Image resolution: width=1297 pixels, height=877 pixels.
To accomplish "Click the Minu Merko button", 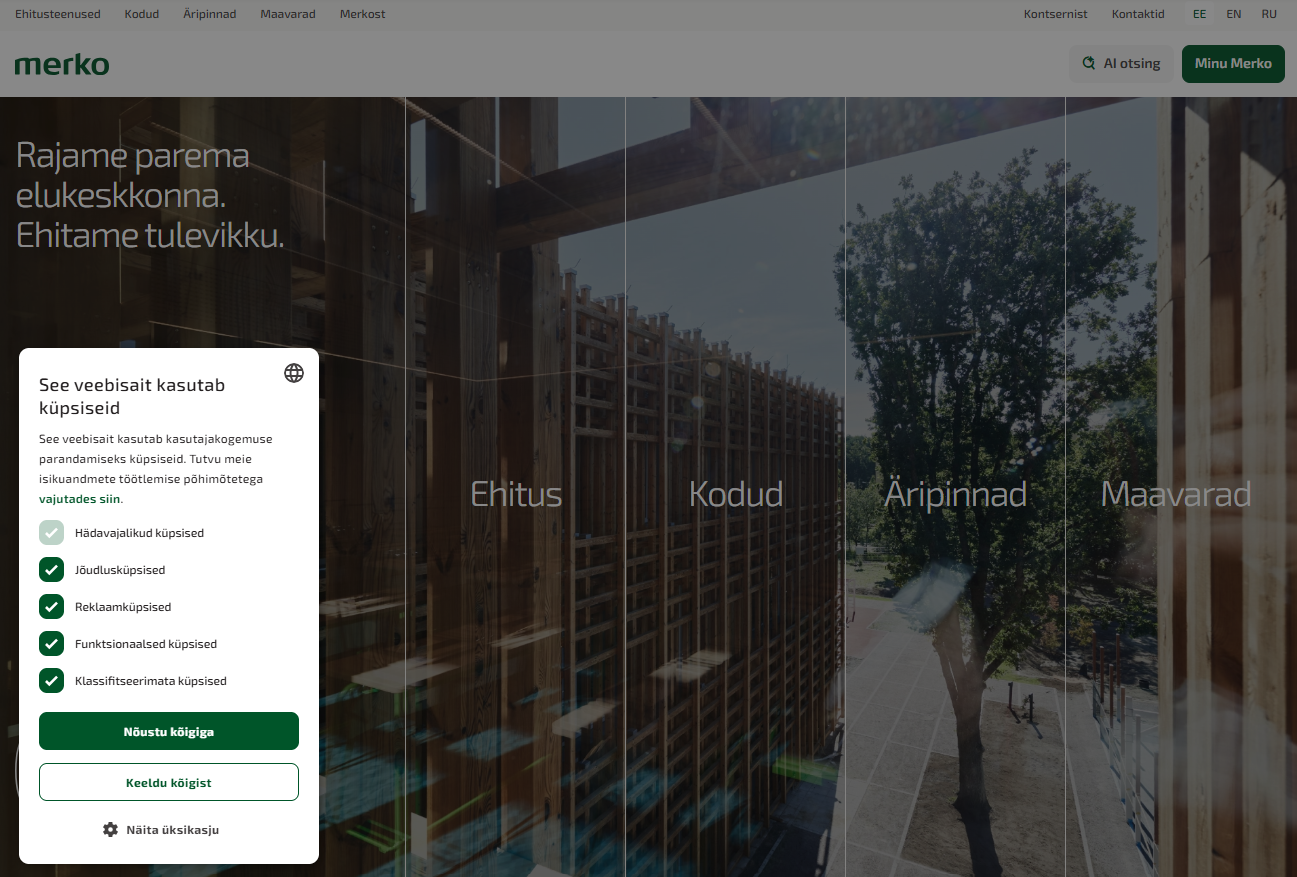I will [1233, 63].
